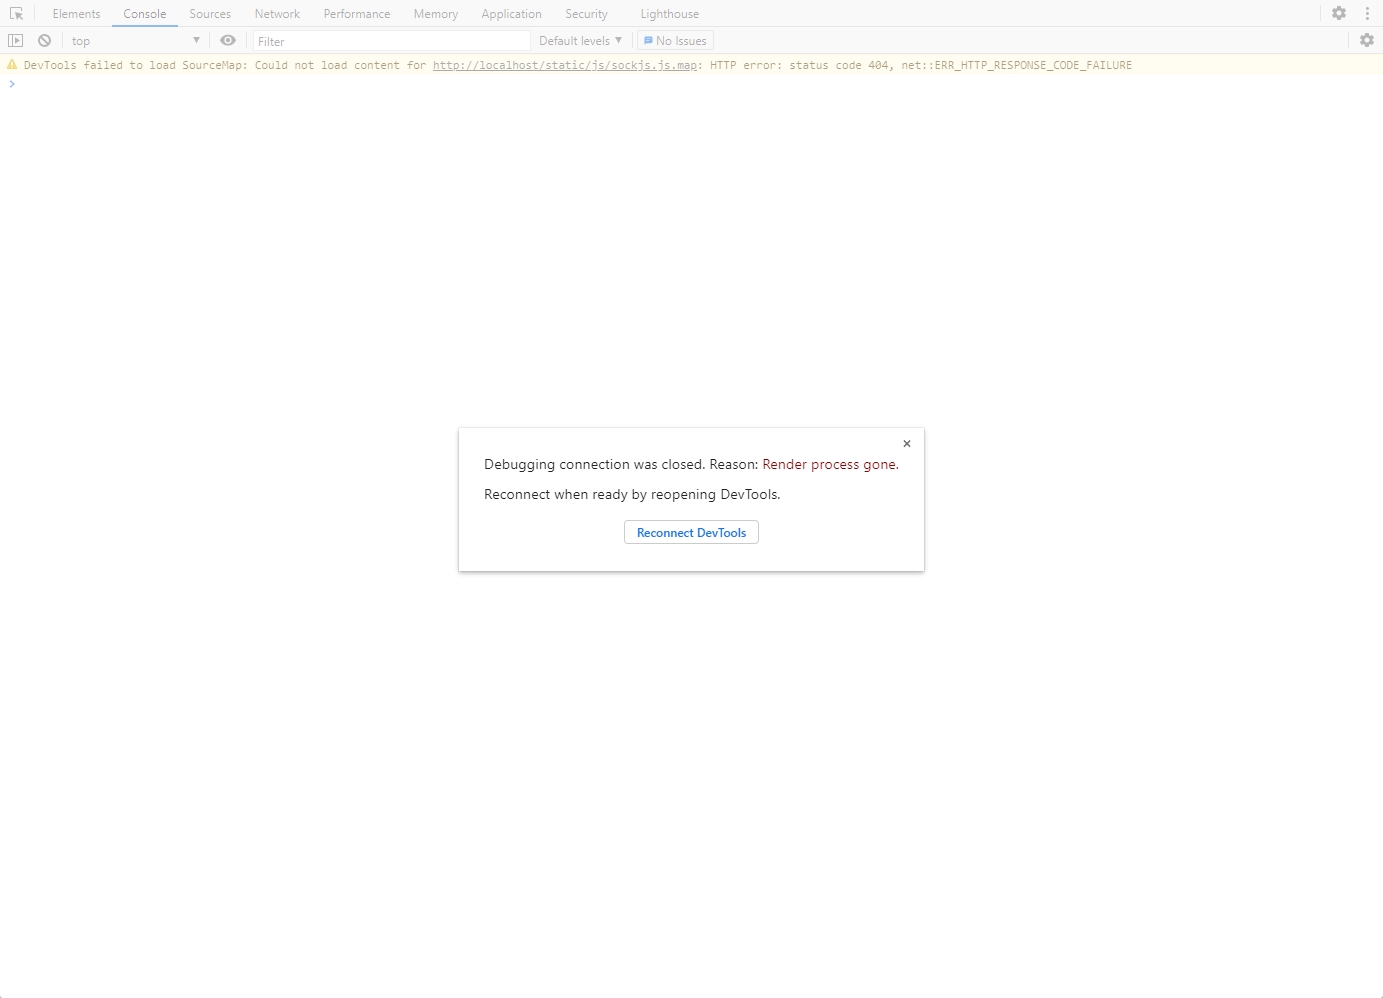Focus the console Filter input field
The width and height of the screenshot is (1383, 998).
391,41
